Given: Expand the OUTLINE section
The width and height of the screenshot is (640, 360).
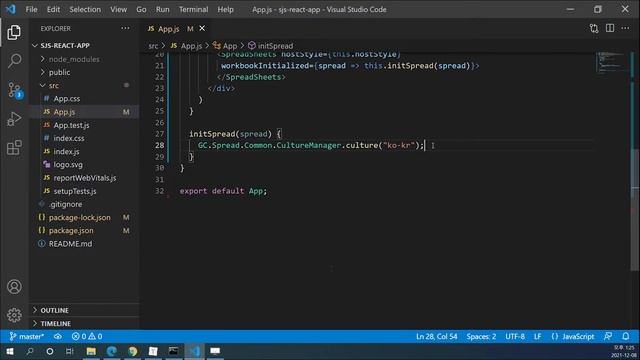Looking at the screenshot, I should (x=54, y=310).
